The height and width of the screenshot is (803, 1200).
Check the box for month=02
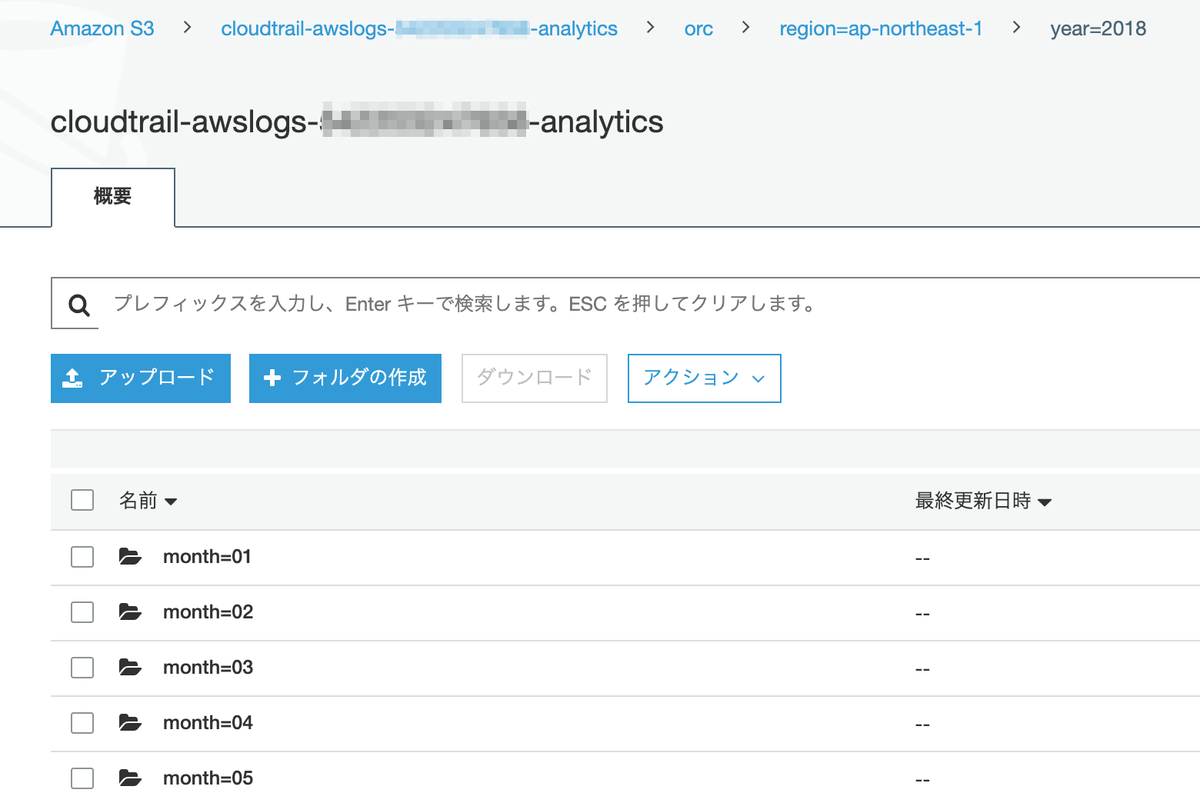(82, 612)
